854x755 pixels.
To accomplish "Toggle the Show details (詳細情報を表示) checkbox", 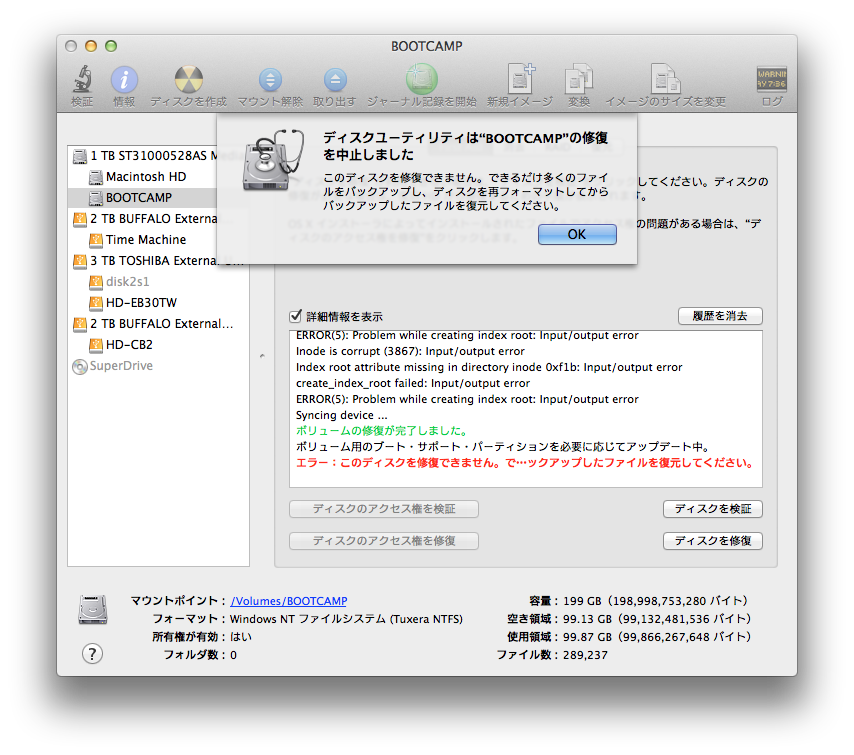I will pyautogui.click(x=295, y=316).
